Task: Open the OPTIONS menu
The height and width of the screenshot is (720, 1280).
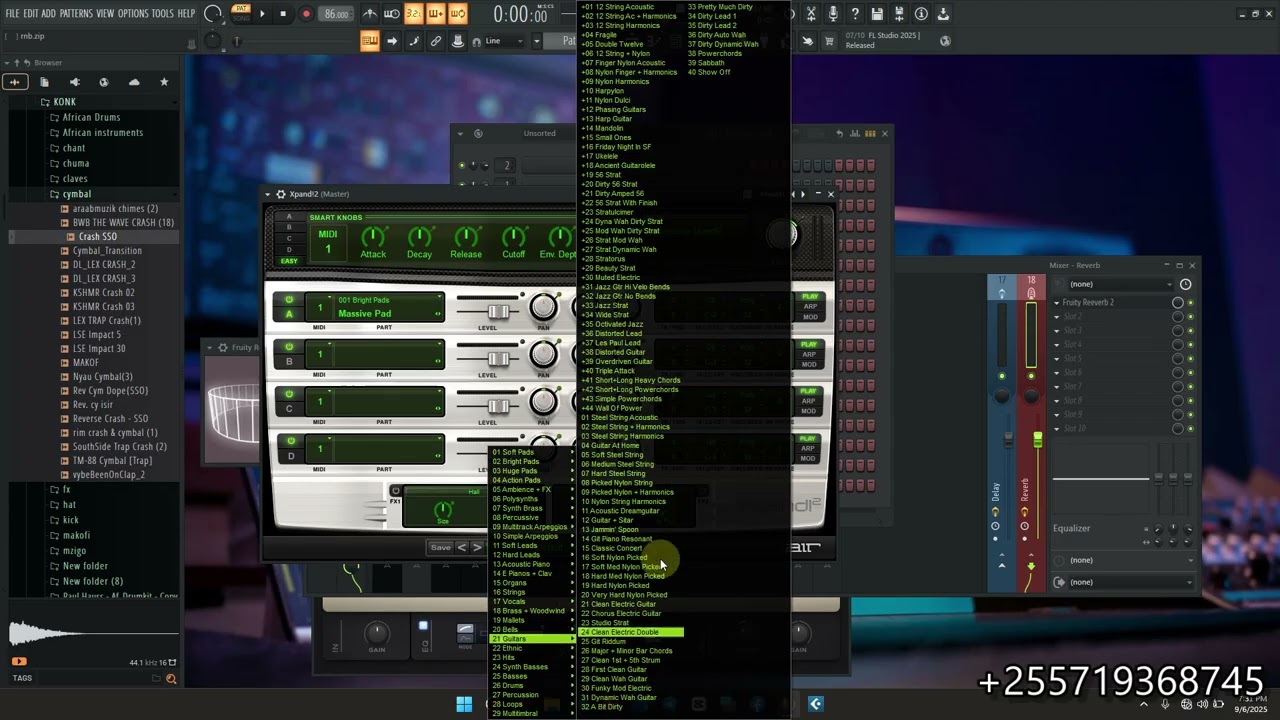Action: point(133,14)
